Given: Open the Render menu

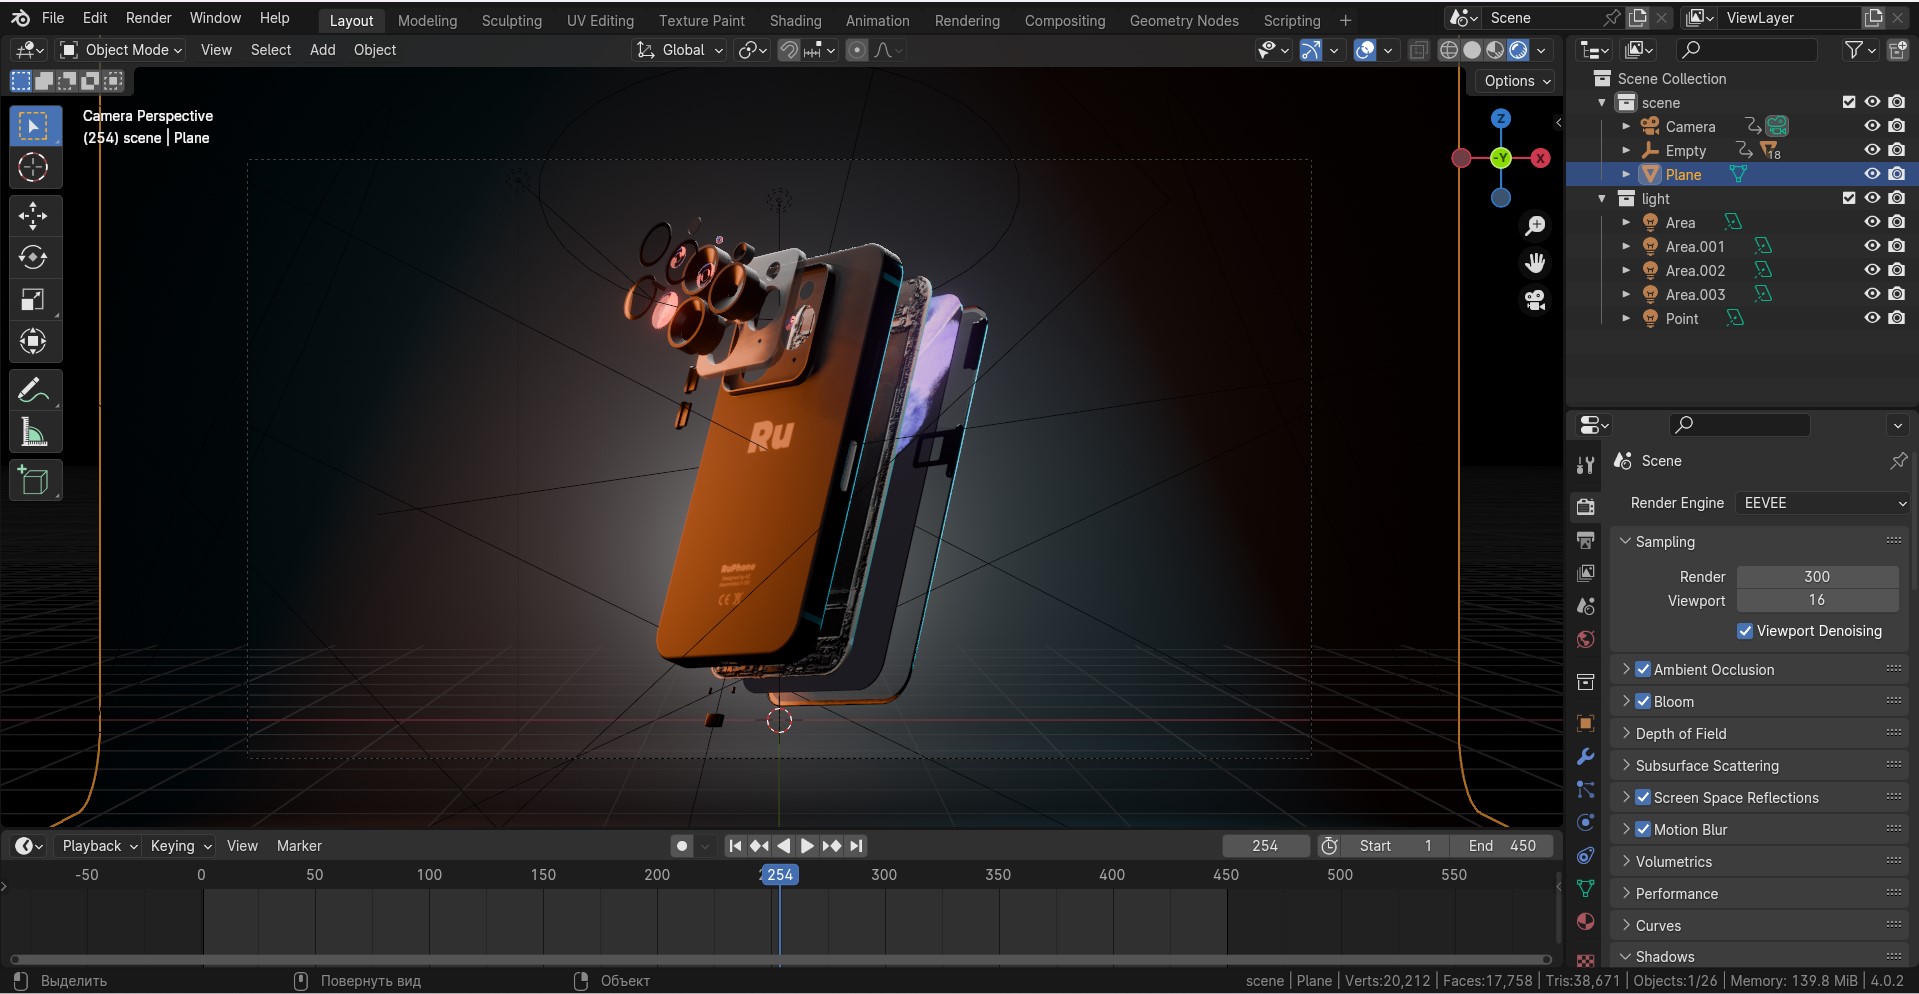Looking at the screenshot, I should pyautogui.click(x=148, y=18).
